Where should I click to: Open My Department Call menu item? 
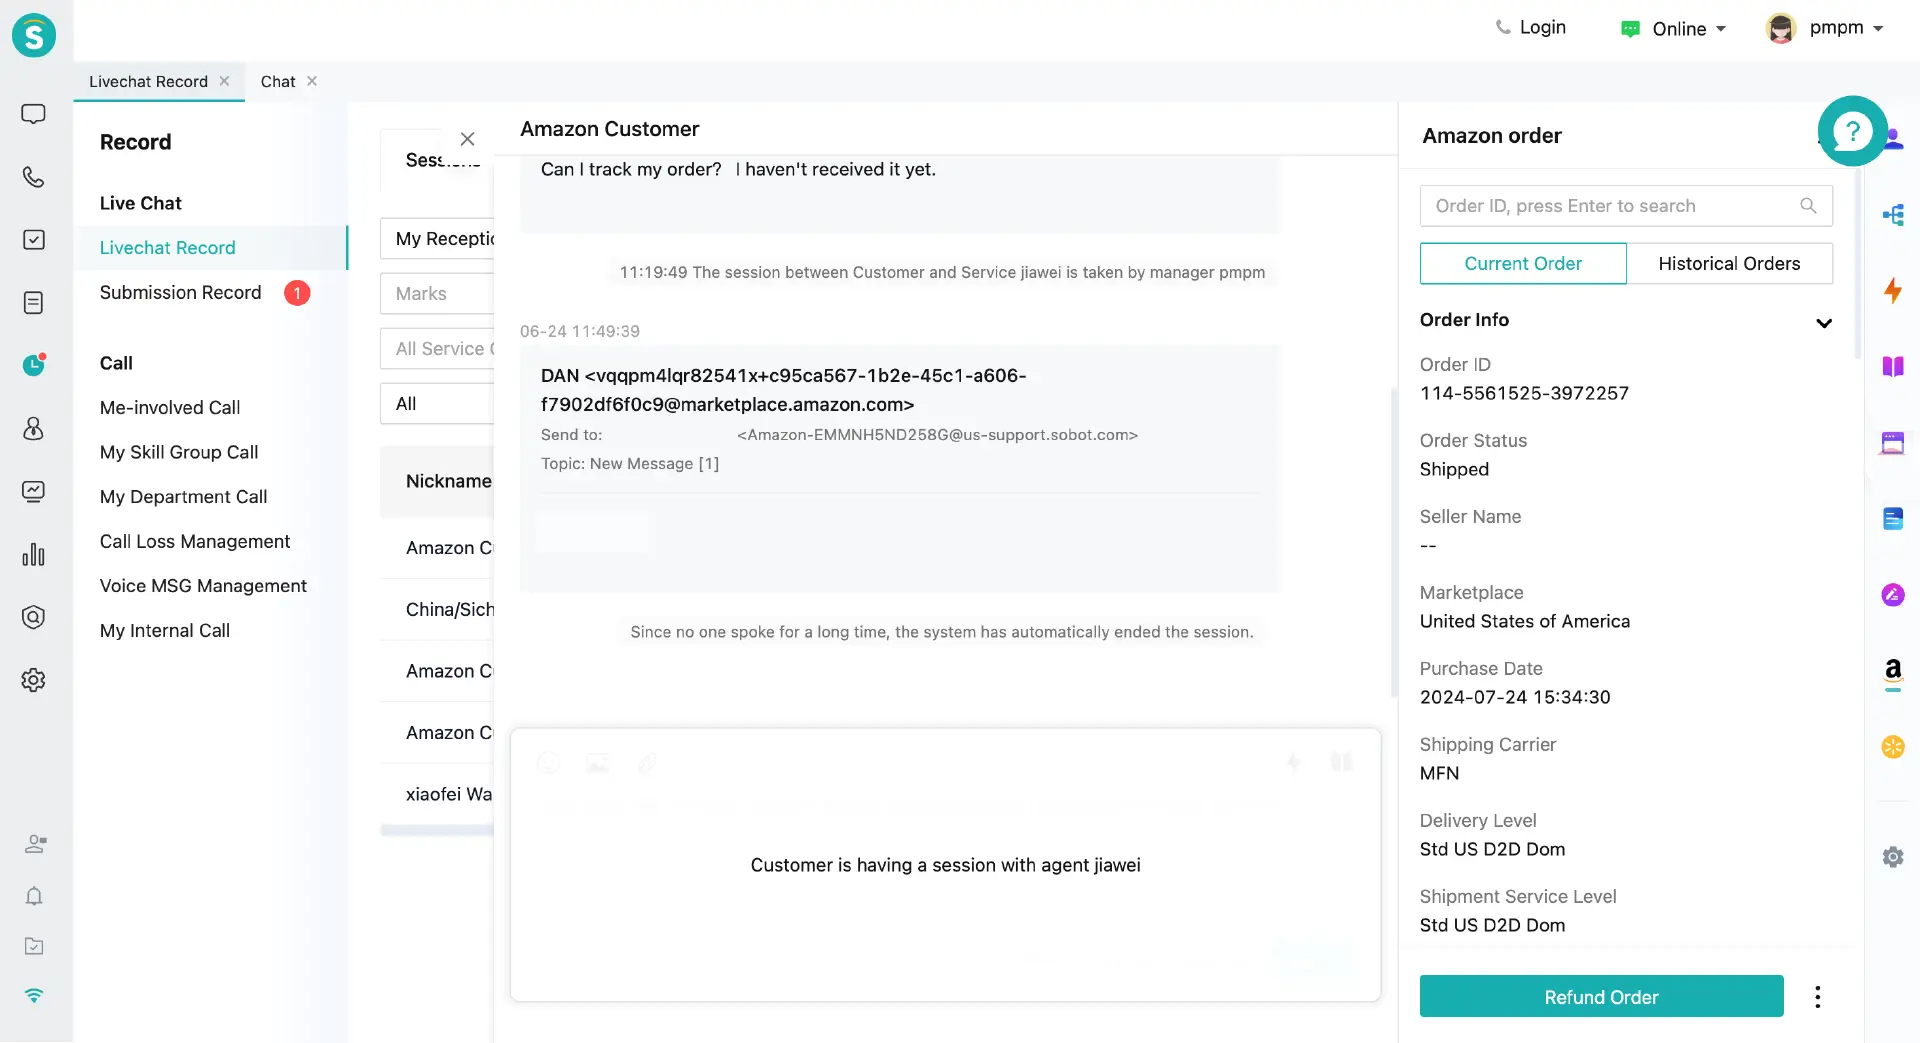[x=183, y=497]
